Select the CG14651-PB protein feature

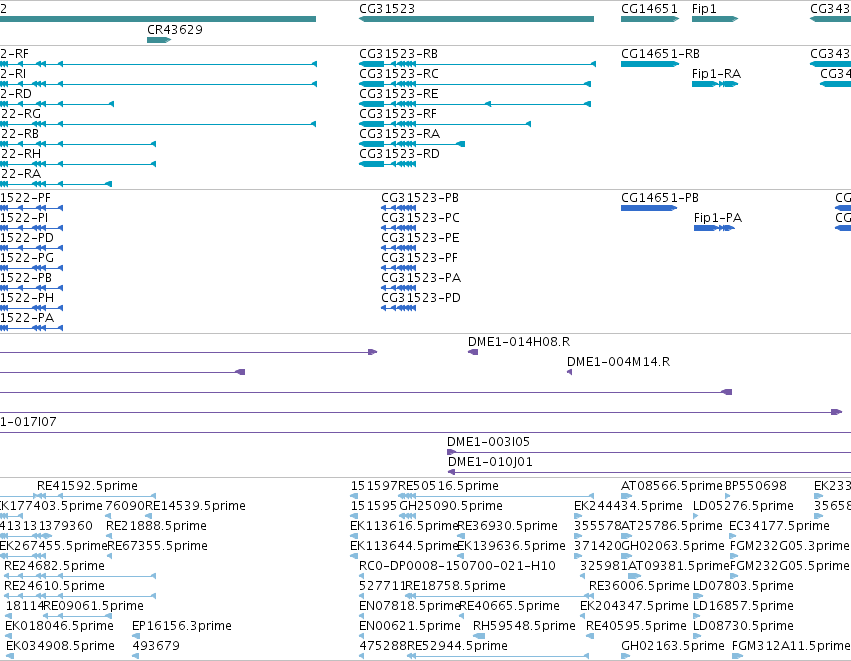649,208
